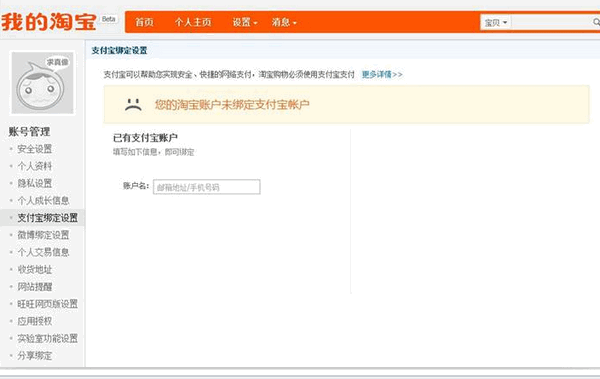
Task: Open 分享绑定 in sidebar
Action: click(34, 356)
